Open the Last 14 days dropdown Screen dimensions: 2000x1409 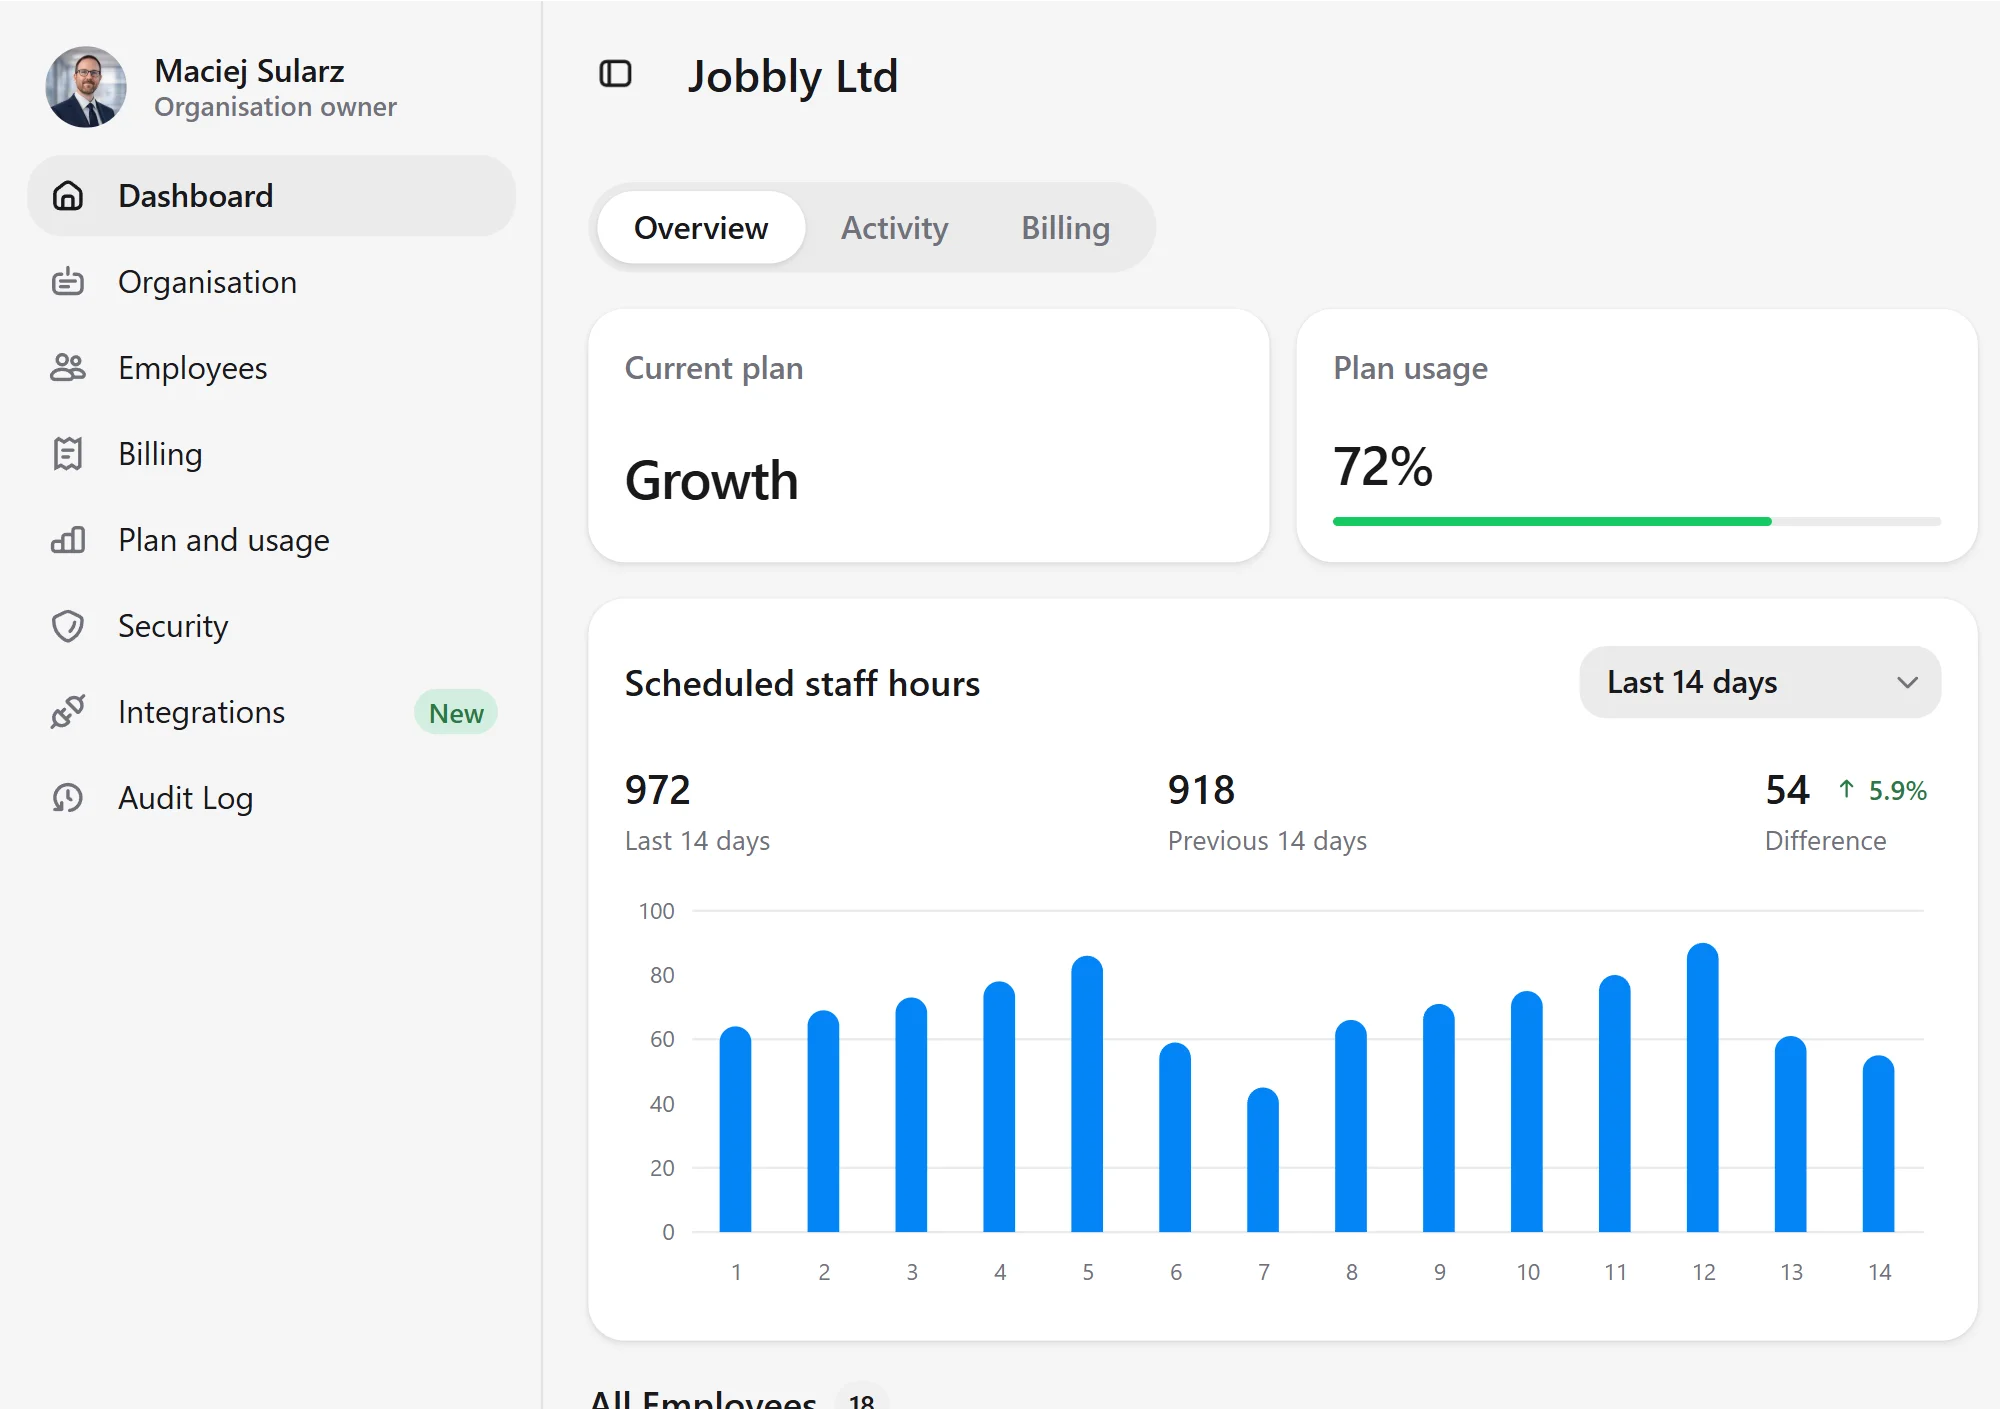point(1760,682)
